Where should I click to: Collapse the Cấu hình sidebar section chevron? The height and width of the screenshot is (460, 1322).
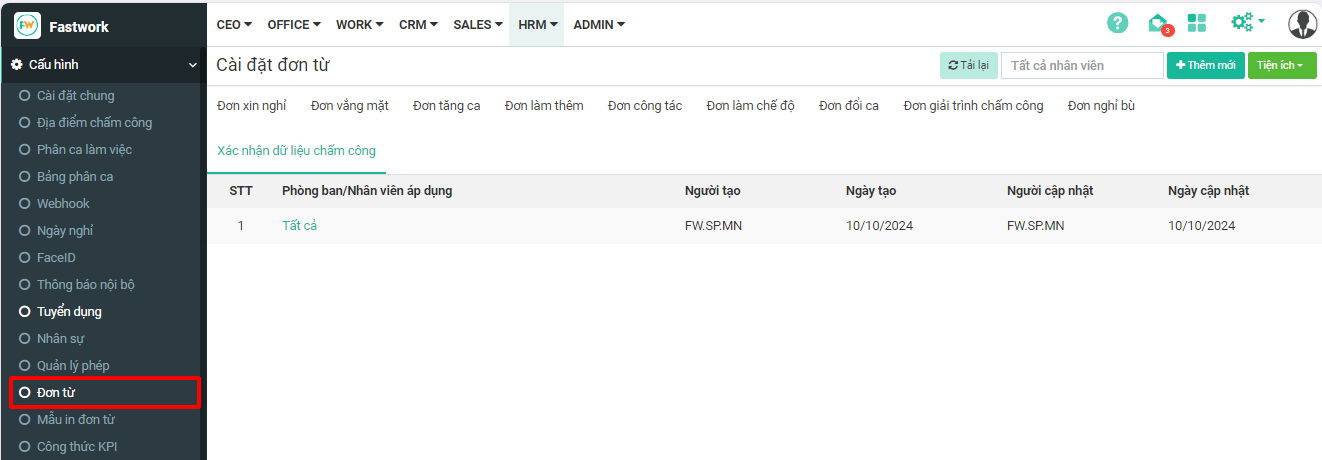point(193,65)
